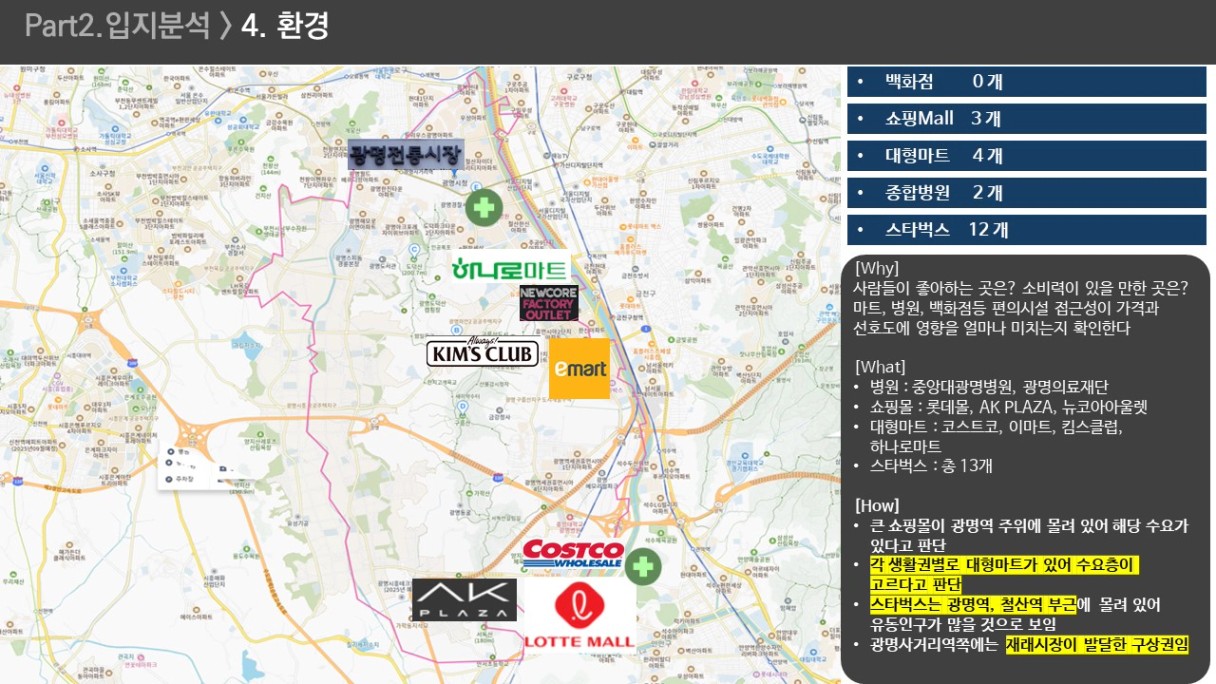
Task: Click the slide title '4. 환경'
Action: pos(285,26)
